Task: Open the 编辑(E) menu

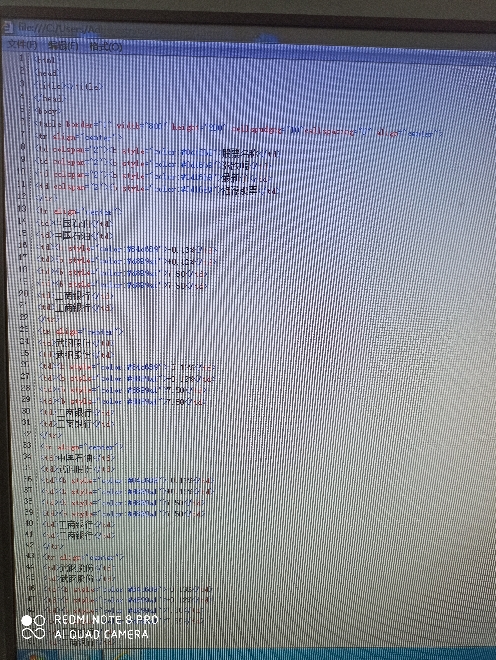Action: pyautogui.click(x=64, y=45)
